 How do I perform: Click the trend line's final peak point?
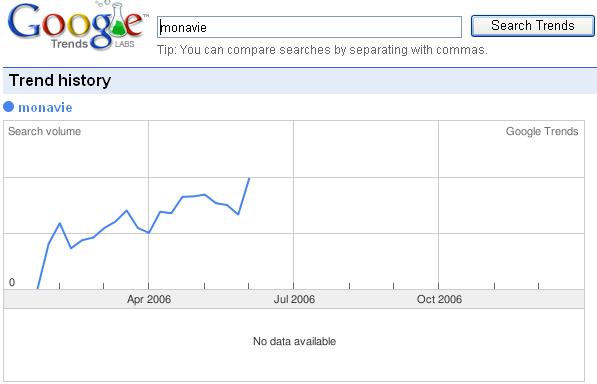[249, 178]
